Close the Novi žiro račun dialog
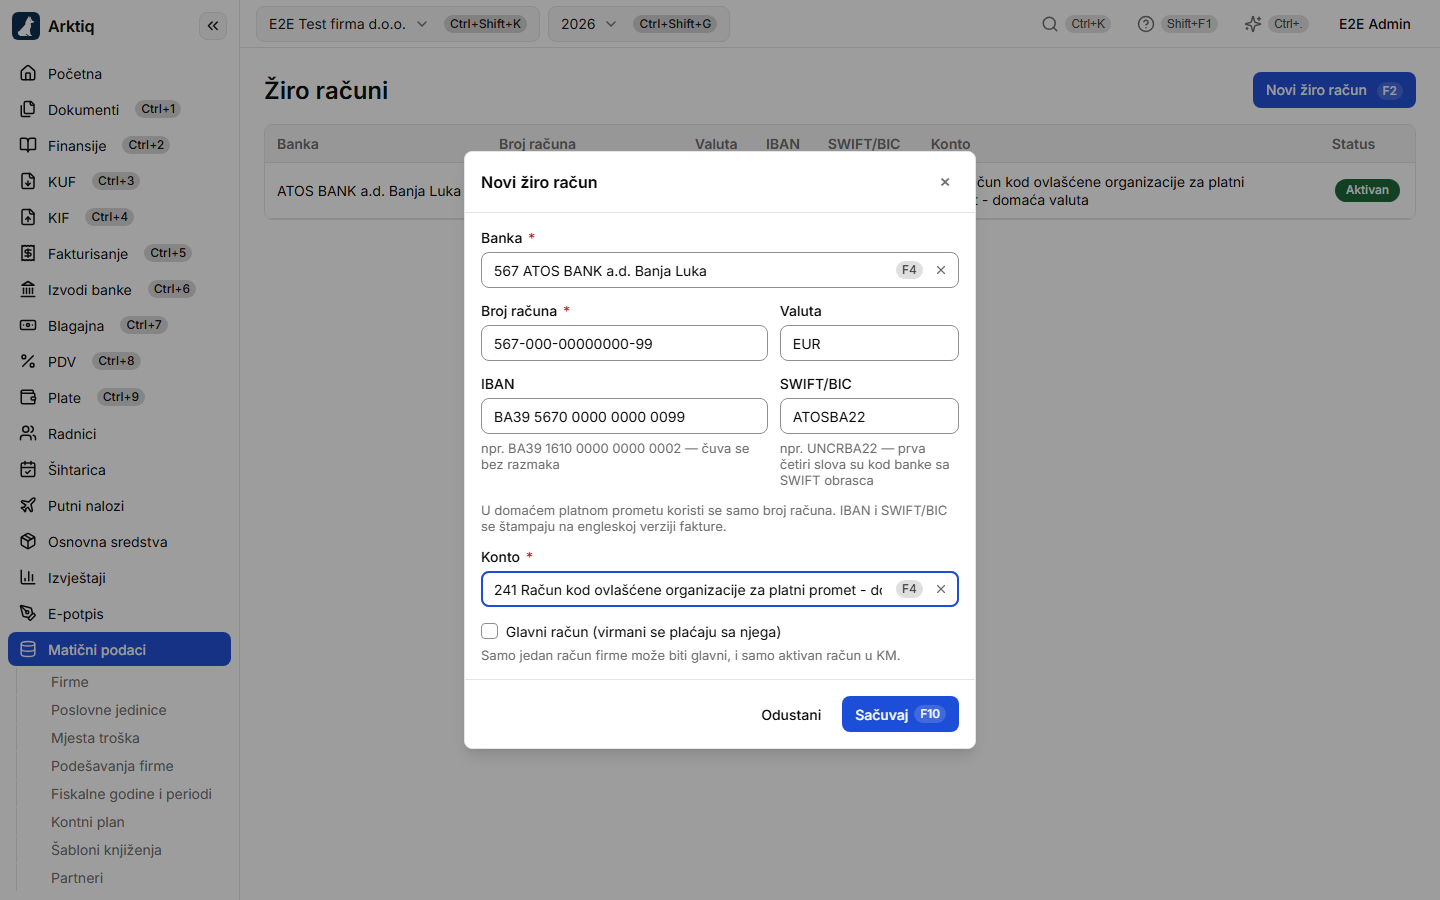 [945, 182]
